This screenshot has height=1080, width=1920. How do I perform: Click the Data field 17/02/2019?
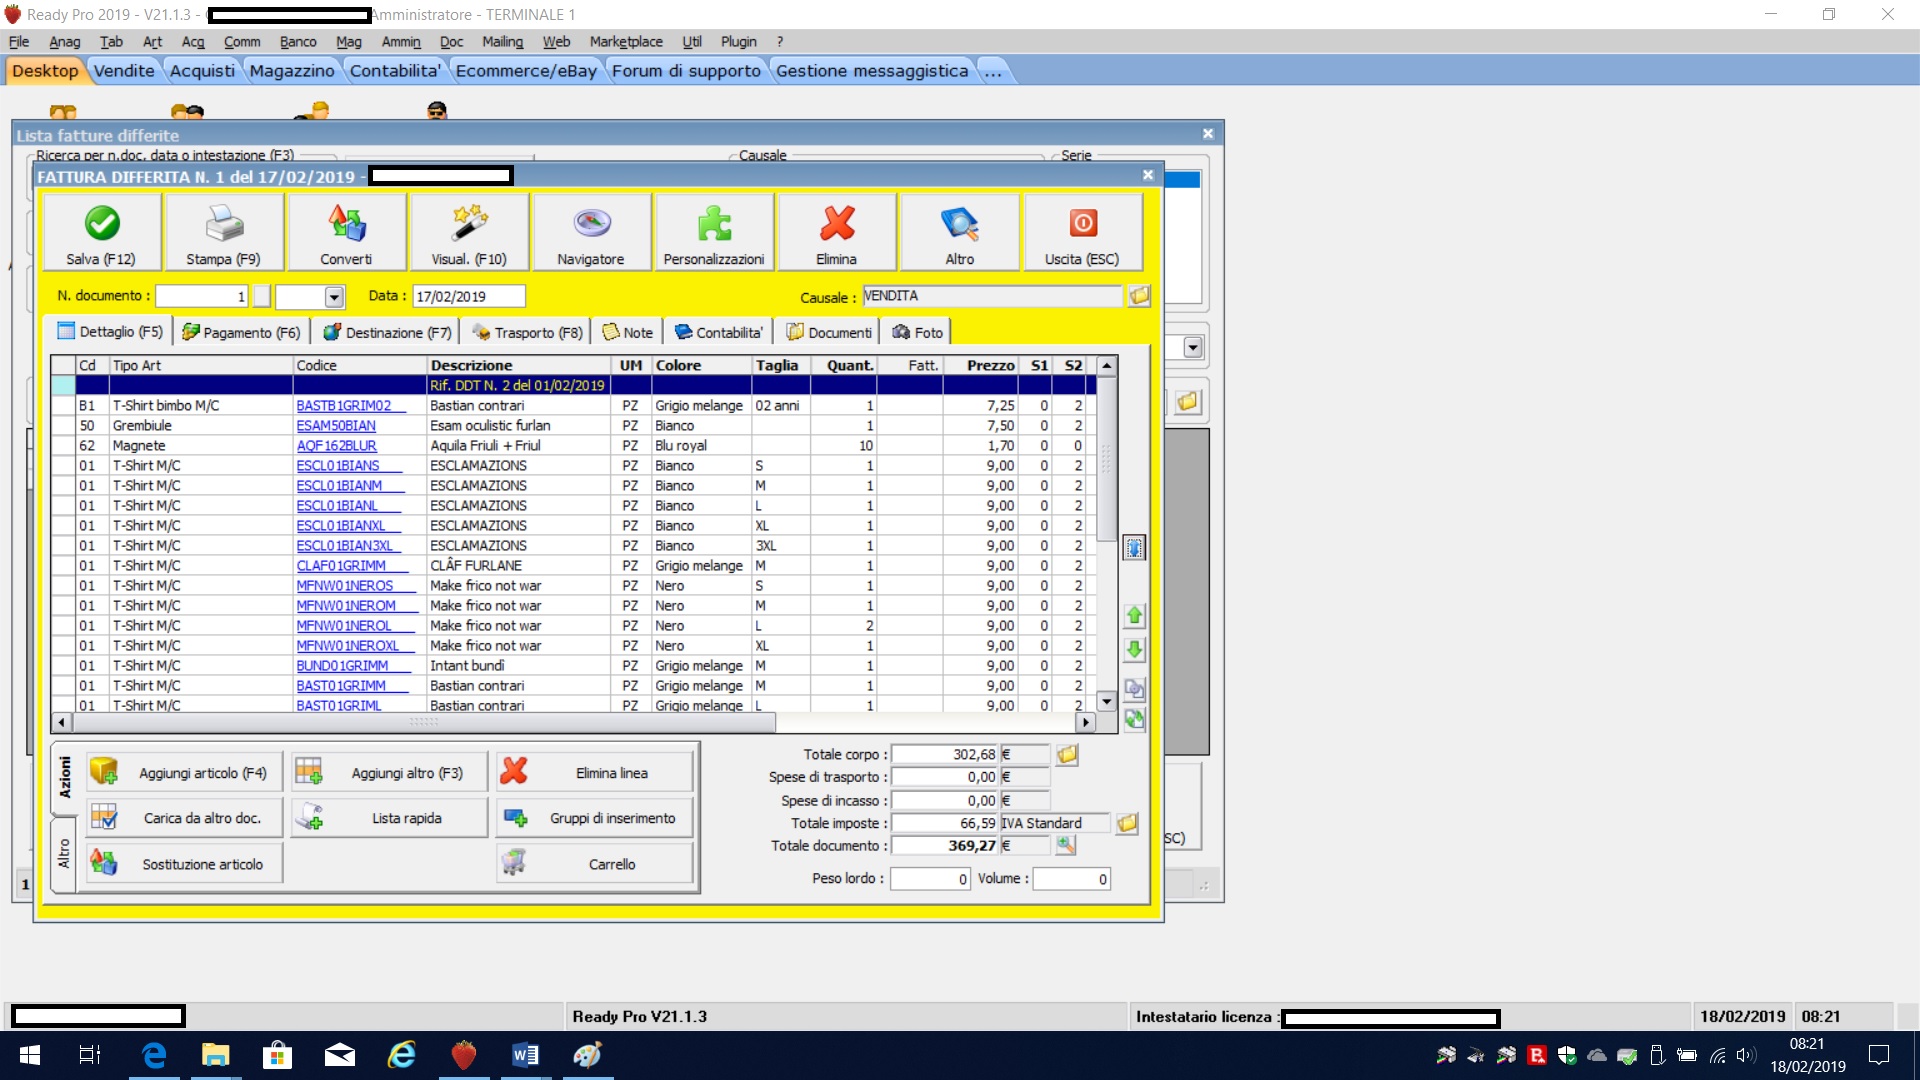point(468,296)
